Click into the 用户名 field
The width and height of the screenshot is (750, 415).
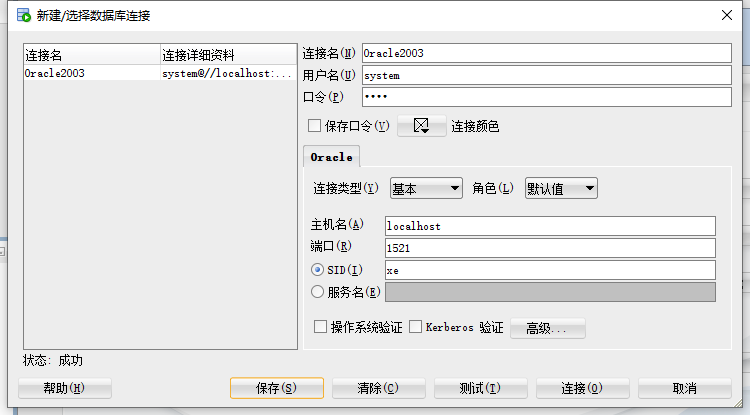click(547, 75)
